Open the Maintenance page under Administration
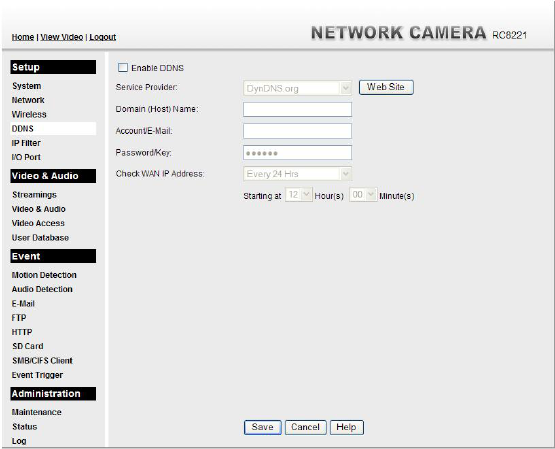Image resolution: width=555 pixels, height=449 pixels. 36,412
